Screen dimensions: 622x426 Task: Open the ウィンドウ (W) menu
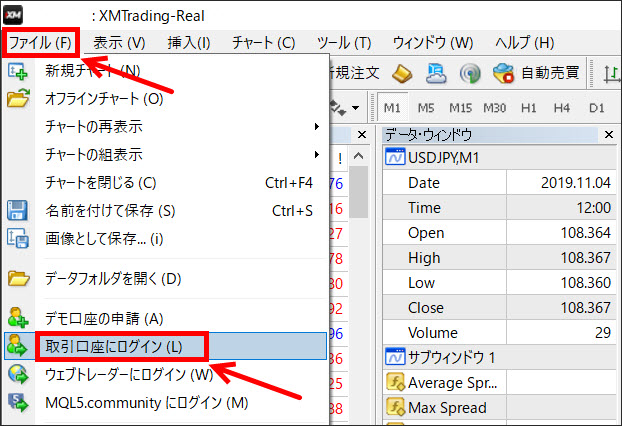433,42
